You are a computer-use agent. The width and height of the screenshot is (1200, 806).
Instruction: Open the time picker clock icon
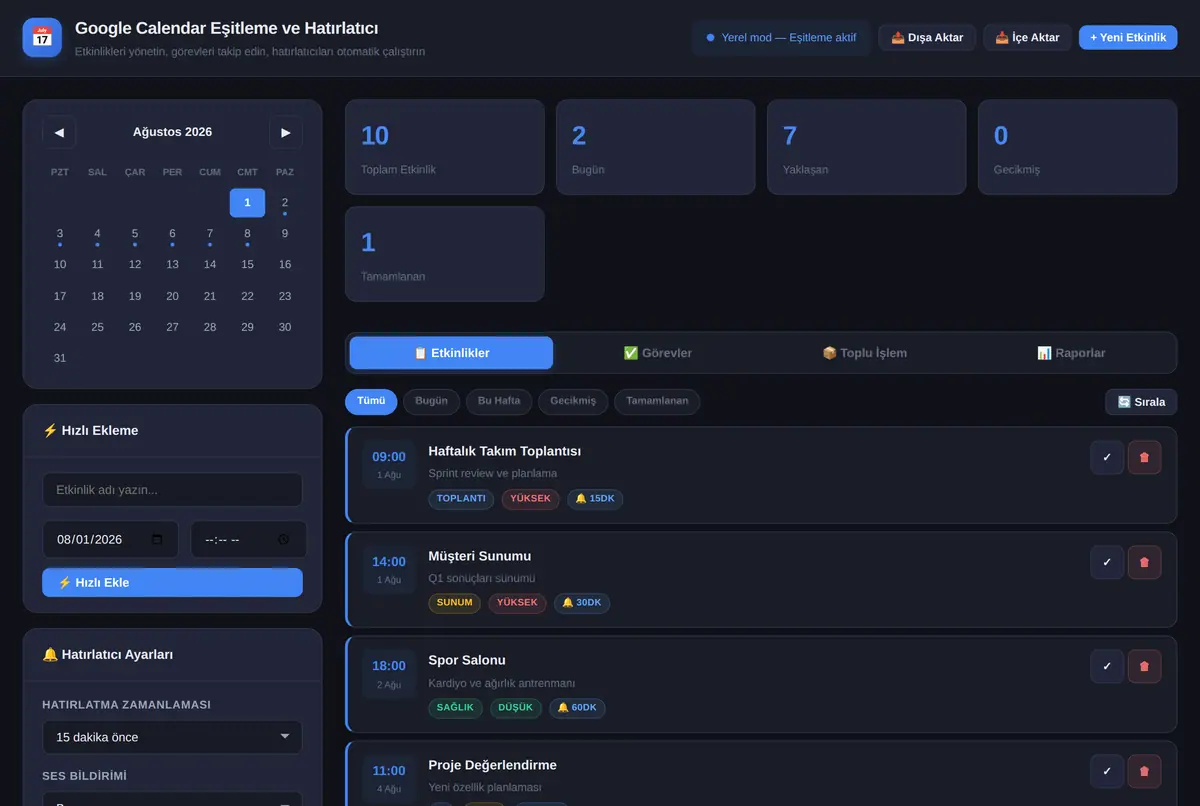click(283, 539)
